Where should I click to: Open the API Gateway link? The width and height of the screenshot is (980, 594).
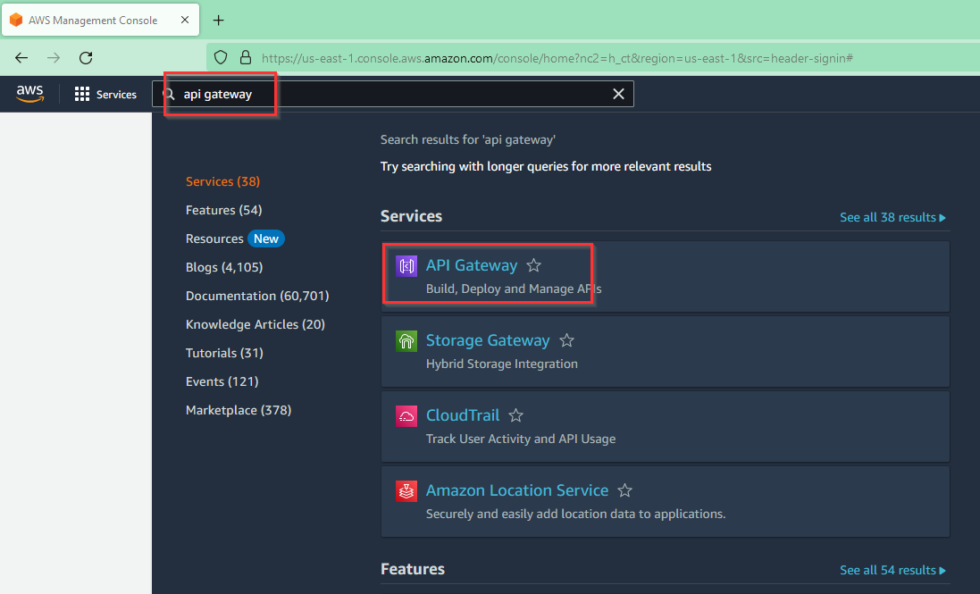(x=471, y=266)
